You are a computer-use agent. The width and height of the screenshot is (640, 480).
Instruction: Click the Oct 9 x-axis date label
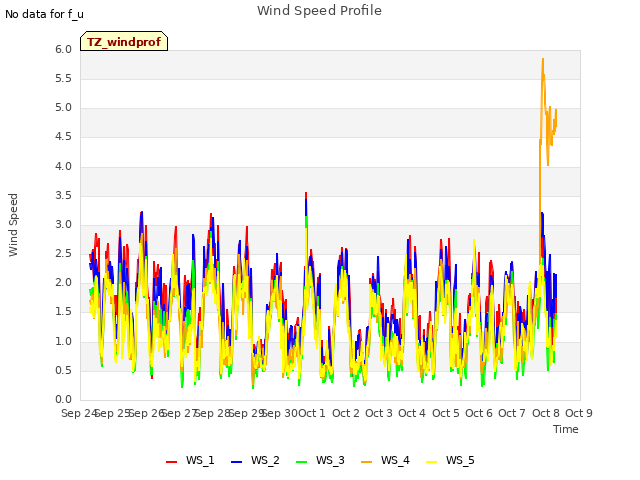579,413
